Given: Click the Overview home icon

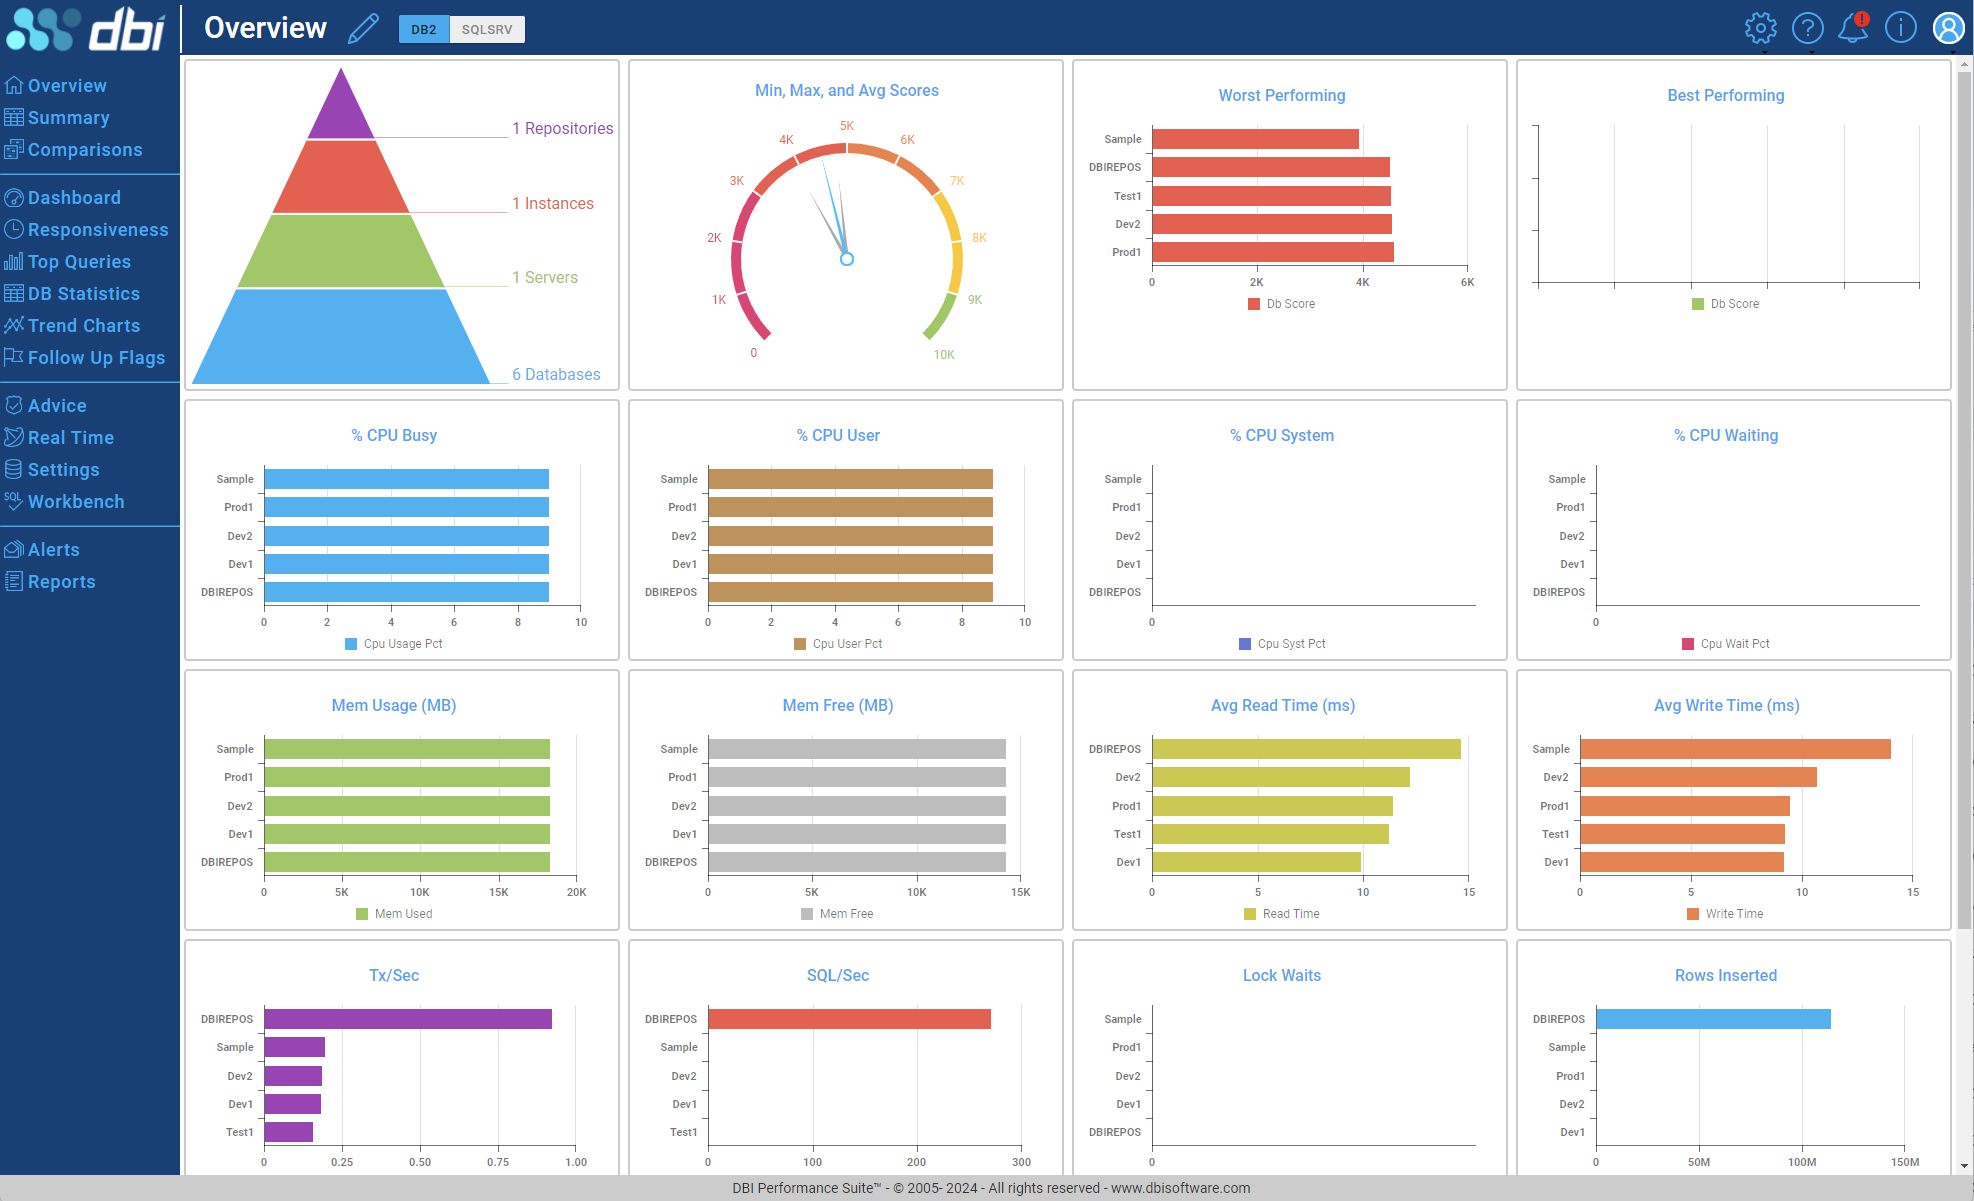Looking at the screenshot, I should click(x=13, y=85).
